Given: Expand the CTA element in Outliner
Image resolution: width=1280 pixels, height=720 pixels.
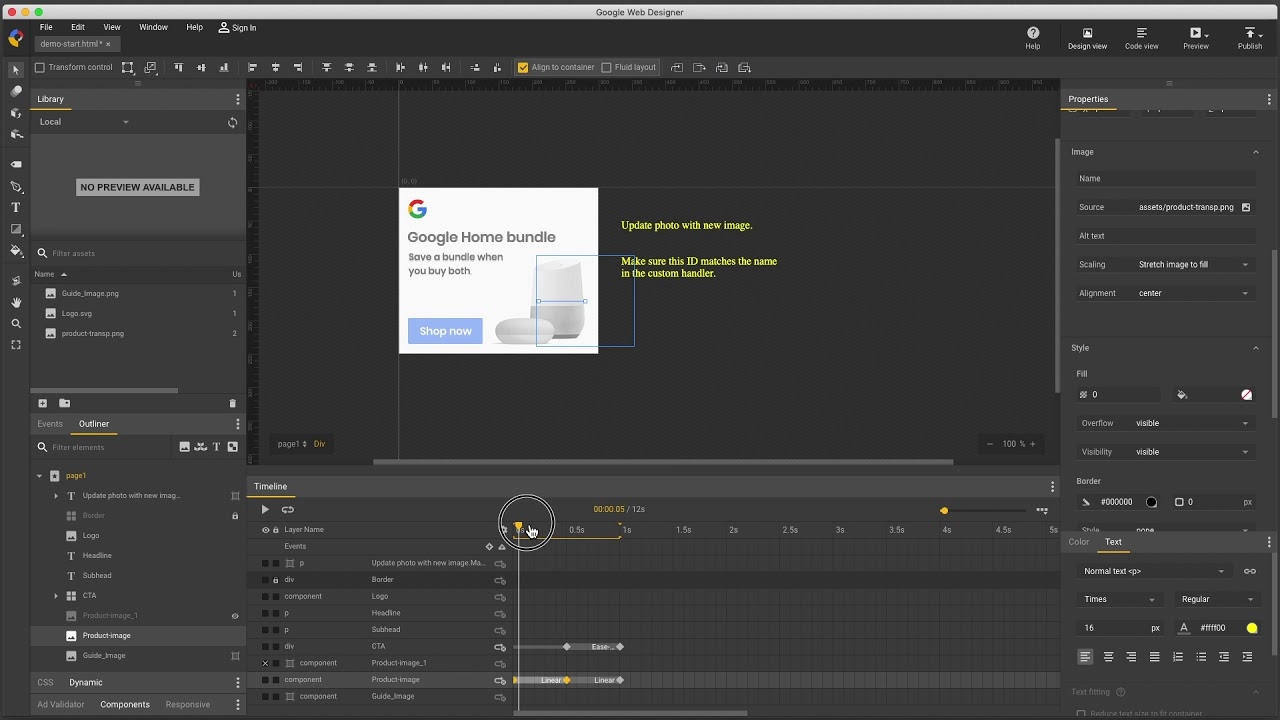Looking at the screenshot, I should [56, 596].
